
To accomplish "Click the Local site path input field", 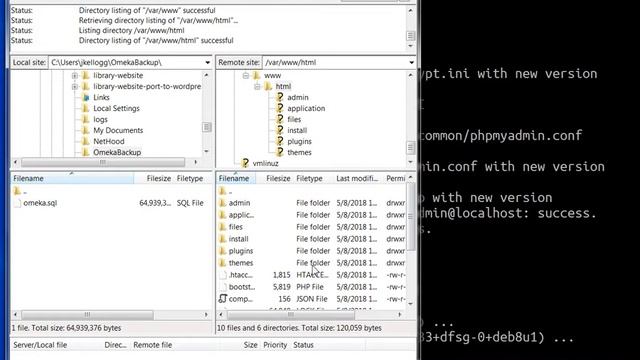I will pos(126,62).
